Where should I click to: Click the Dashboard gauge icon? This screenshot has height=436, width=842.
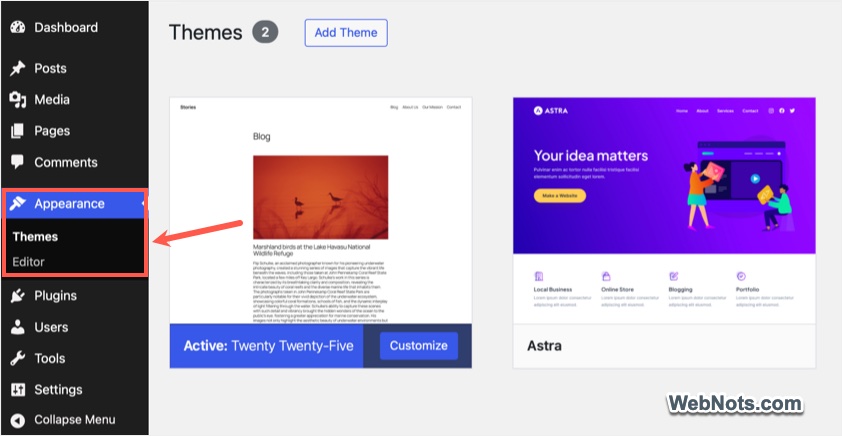18,27
